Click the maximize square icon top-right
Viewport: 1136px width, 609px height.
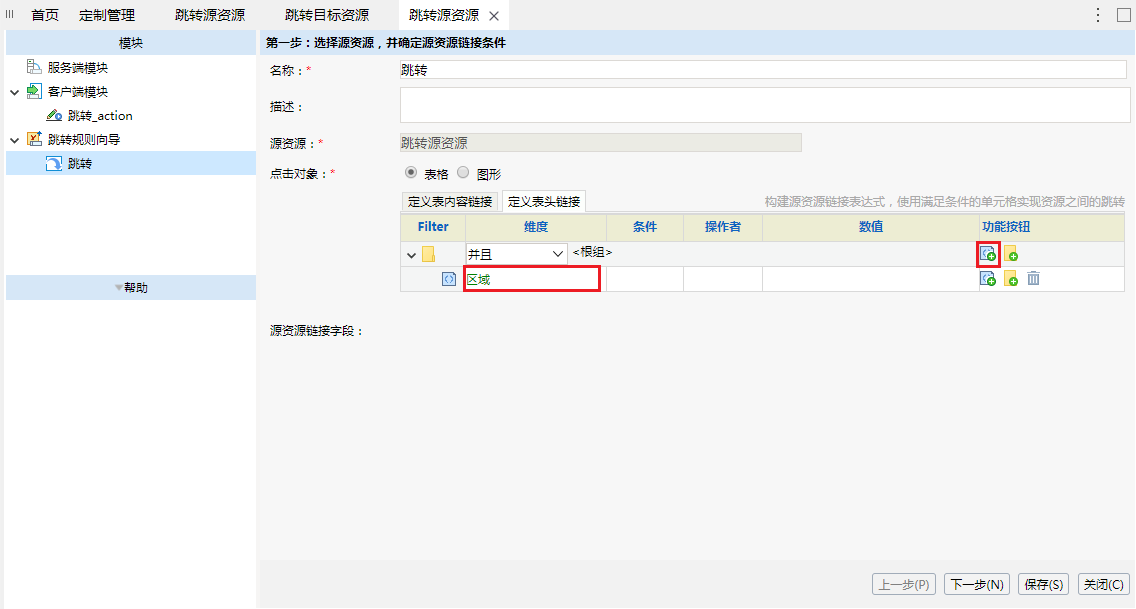click(1124, 14)
